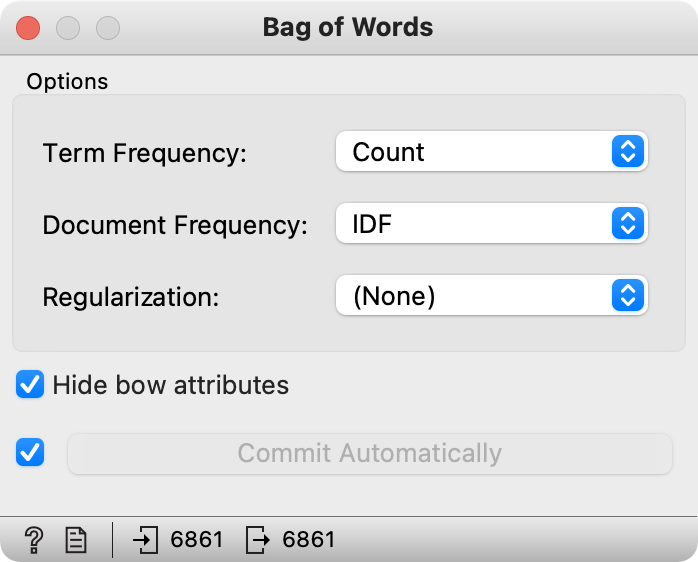The image size is (698, 562).
Task: Toggle the checkbox beside Commit Automatically
Action: tap(31, 453)
